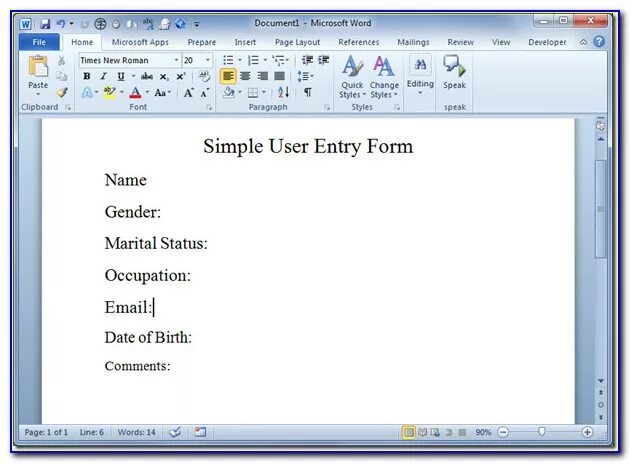Switch to Page Layout tab
631x464 pixels.
pos(297,42)
